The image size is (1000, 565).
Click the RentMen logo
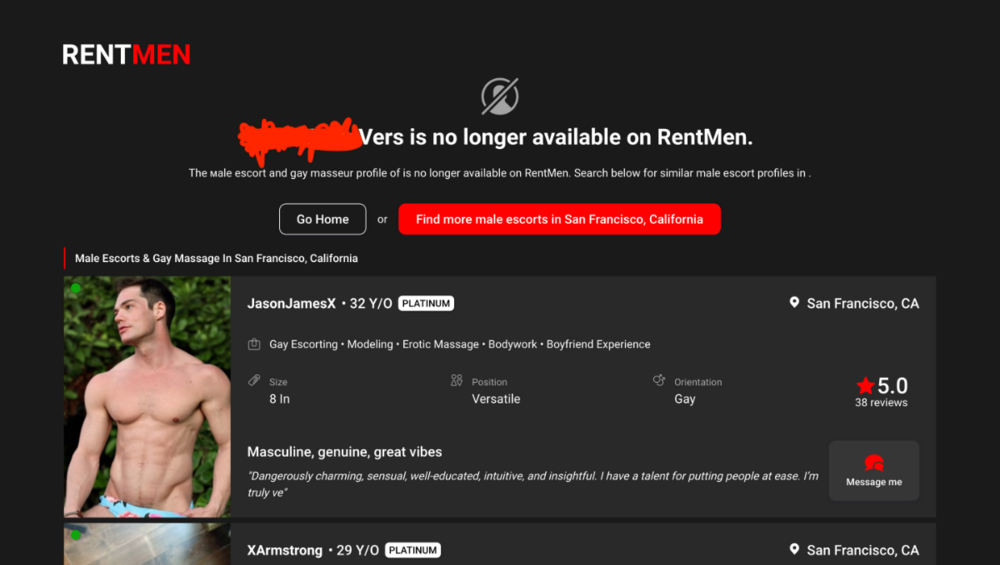126,55
